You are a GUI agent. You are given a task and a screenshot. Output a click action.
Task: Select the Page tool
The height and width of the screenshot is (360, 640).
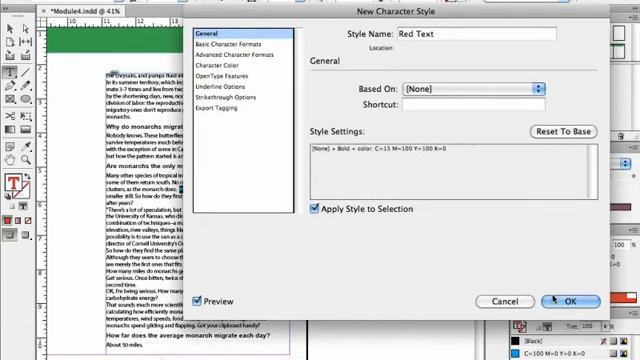10,42
